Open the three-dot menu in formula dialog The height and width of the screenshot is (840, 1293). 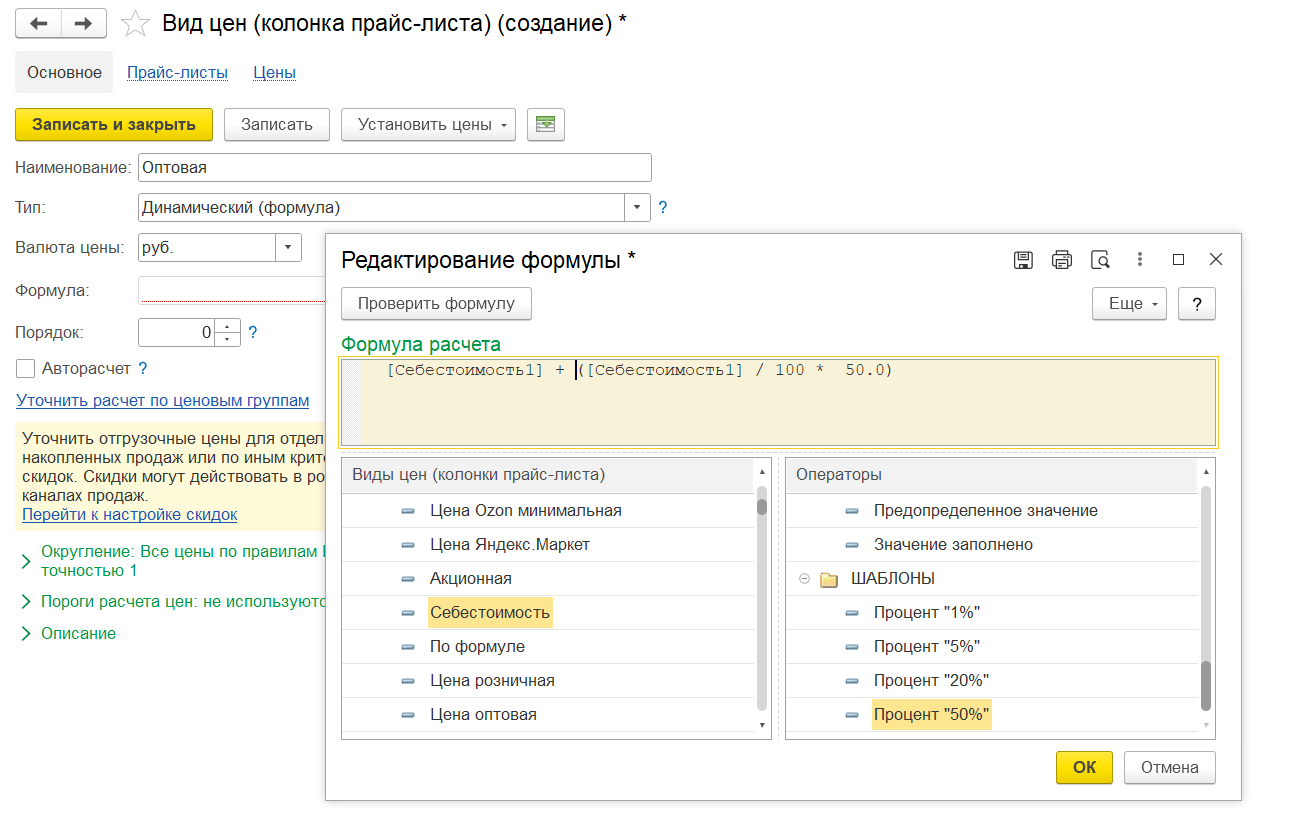click(1139, 260)
